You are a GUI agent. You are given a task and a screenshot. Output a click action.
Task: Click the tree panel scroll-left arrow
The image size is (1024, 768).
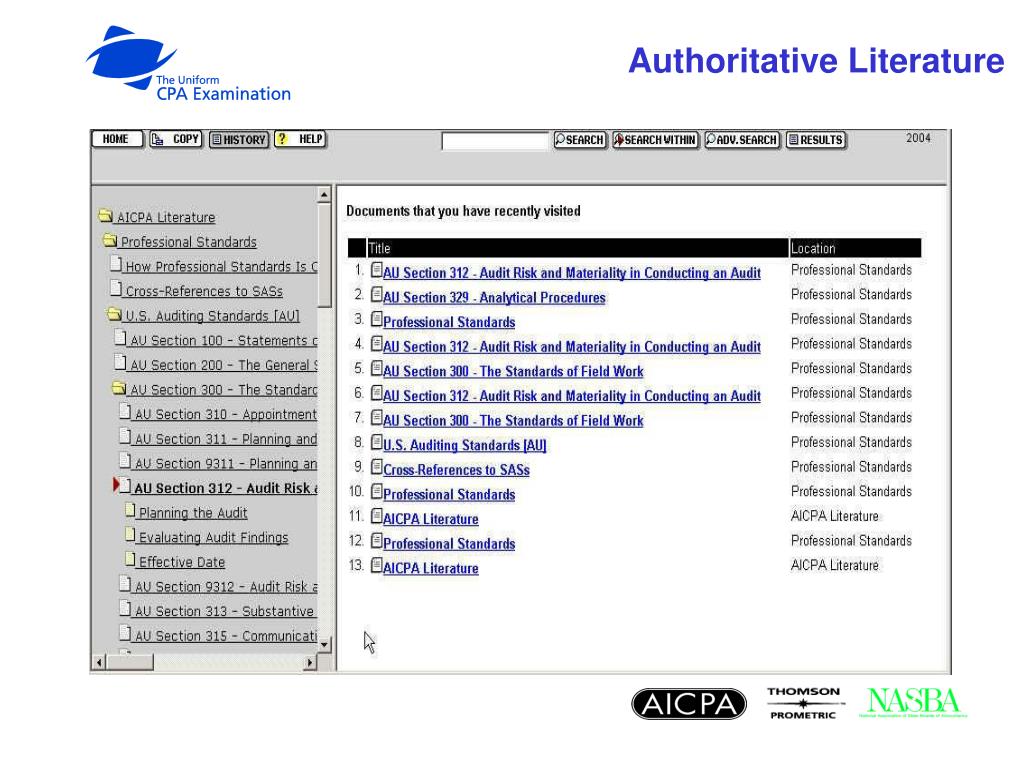(x=99, y=663)
